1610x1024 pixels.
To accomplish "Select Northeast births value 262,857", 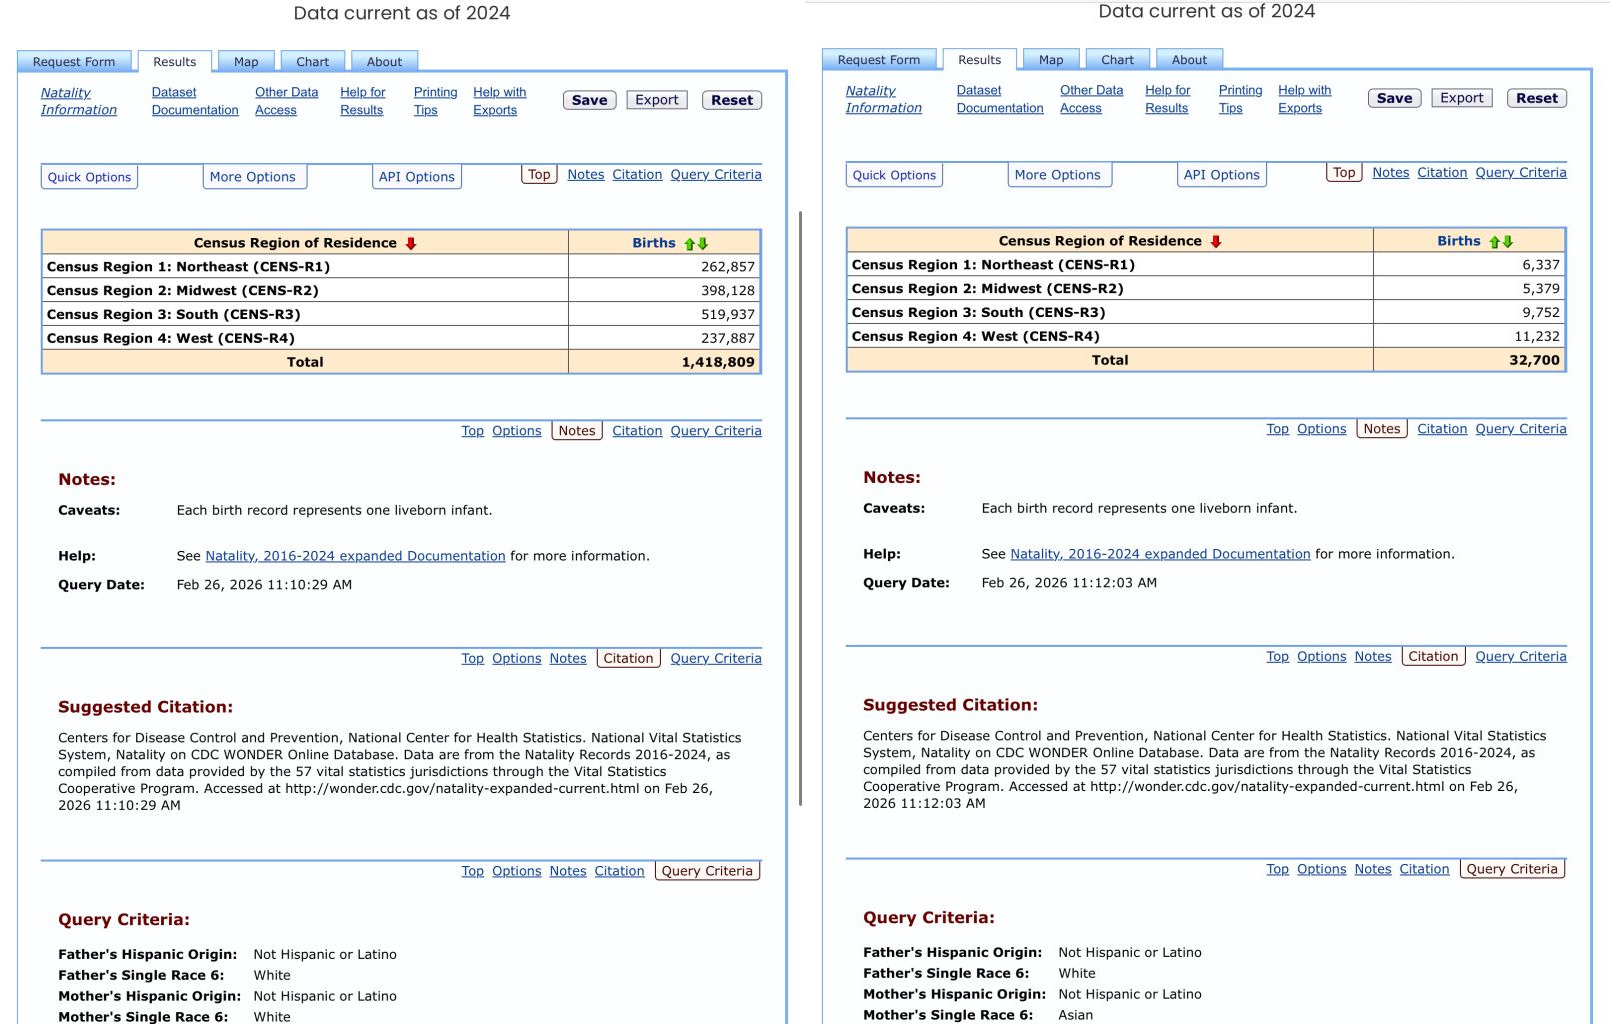I will tap(728, 267).
